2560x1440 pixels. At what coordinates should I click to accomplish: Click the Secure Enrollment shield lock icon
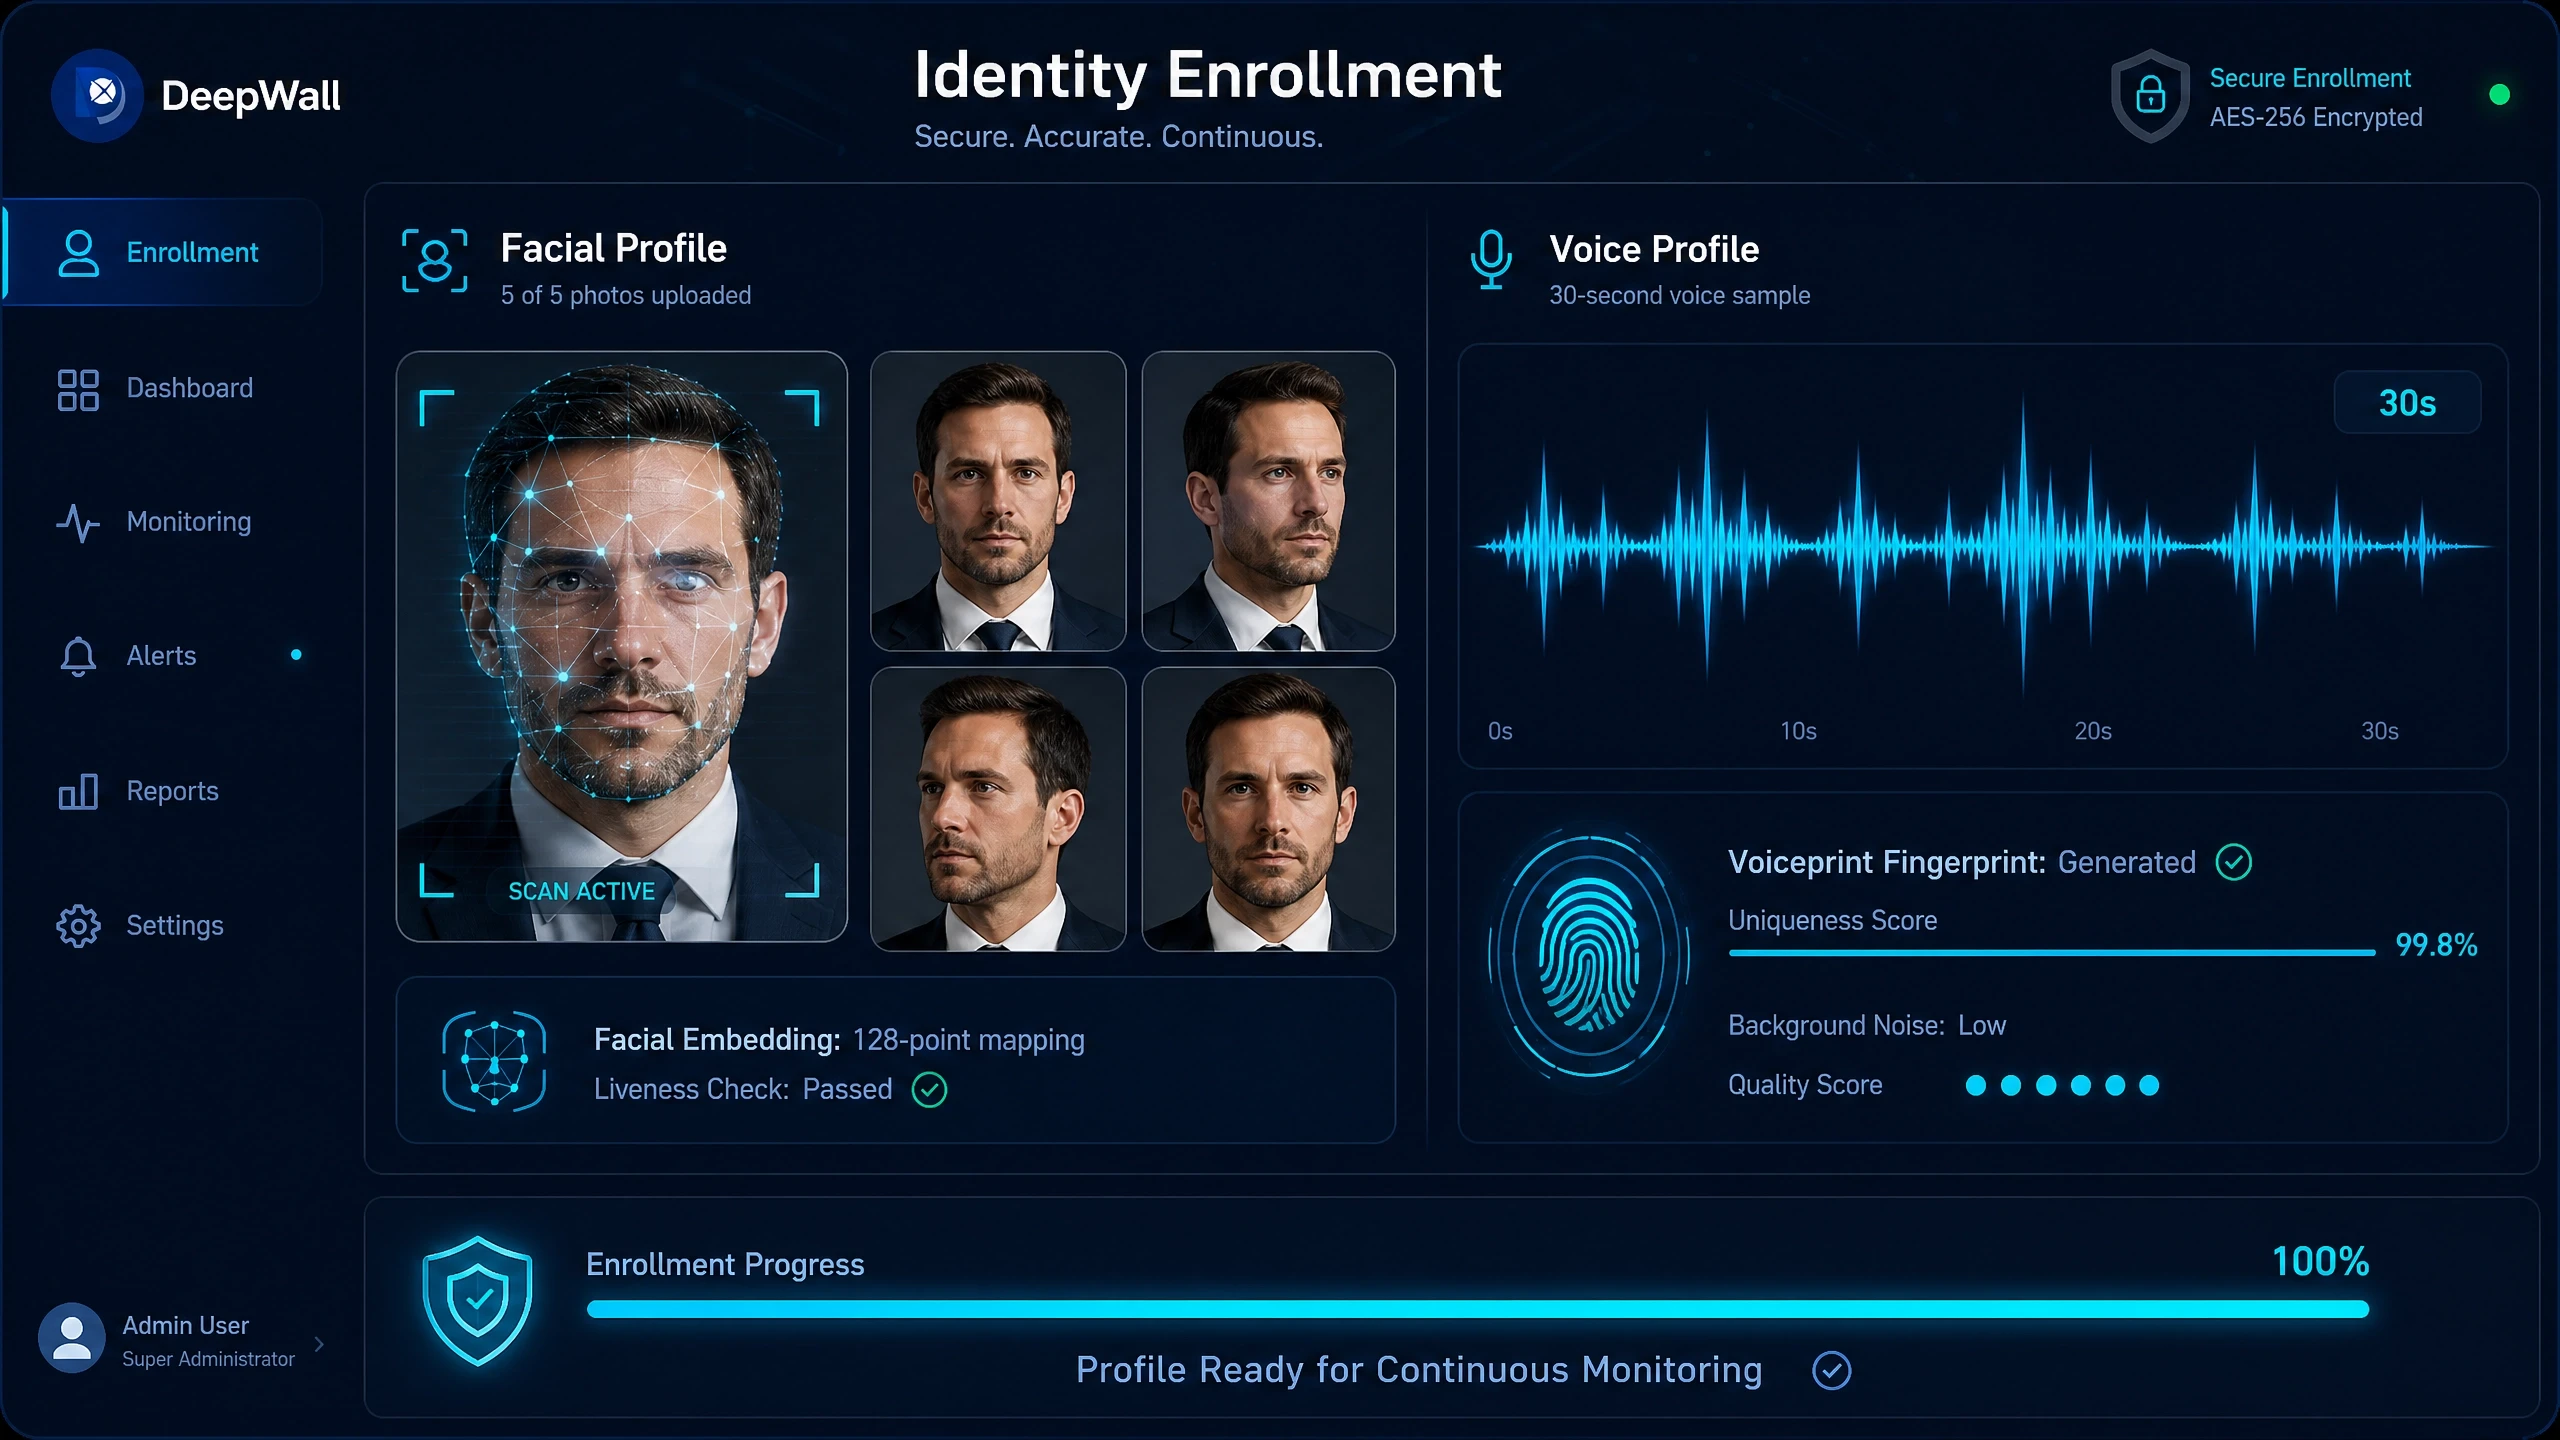click(2150, 96)
